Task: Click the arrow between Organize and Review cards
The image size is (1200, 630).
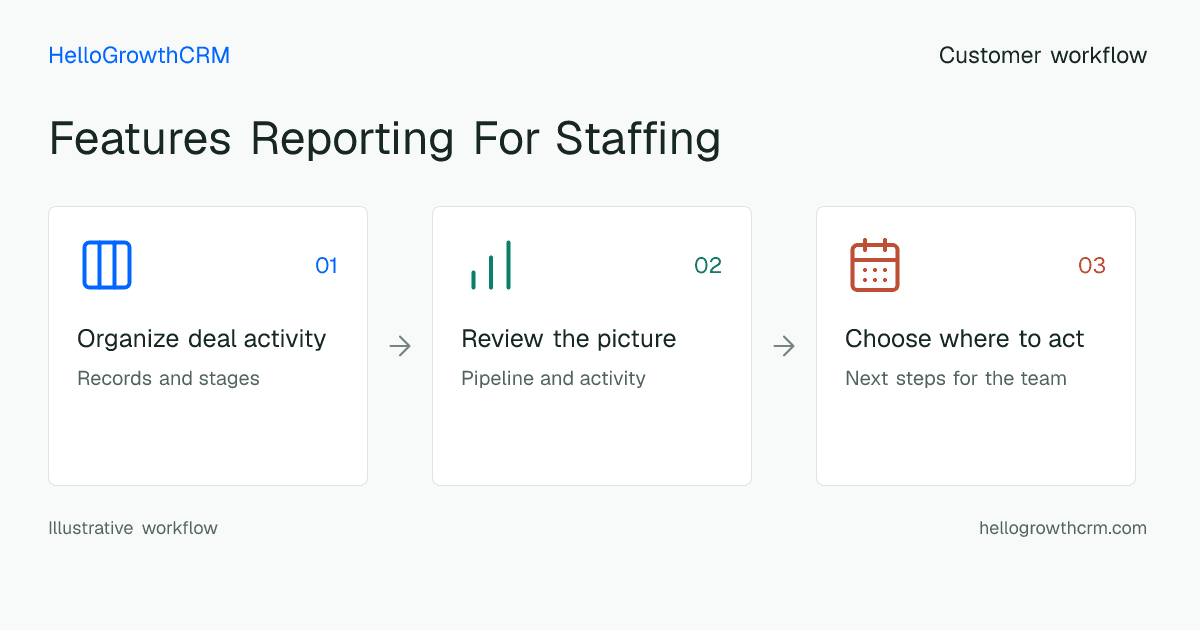Action: coord(400,346)
